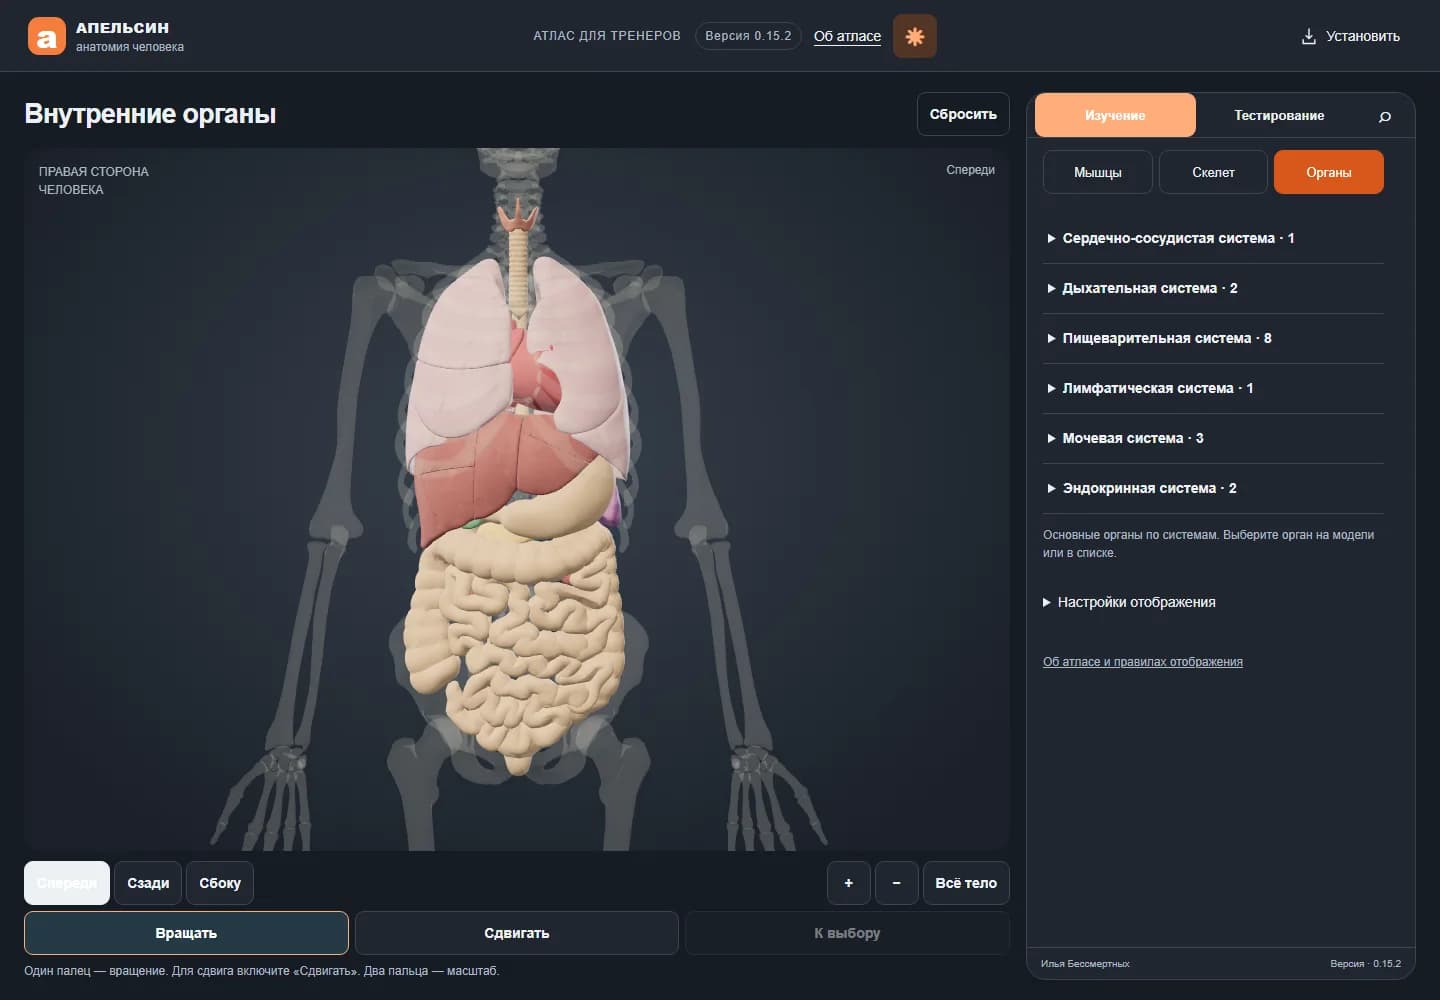Toggle the orange sun theme icon
The width and height of the screenshot is (1440, 1000).
(x=914, y=36)
